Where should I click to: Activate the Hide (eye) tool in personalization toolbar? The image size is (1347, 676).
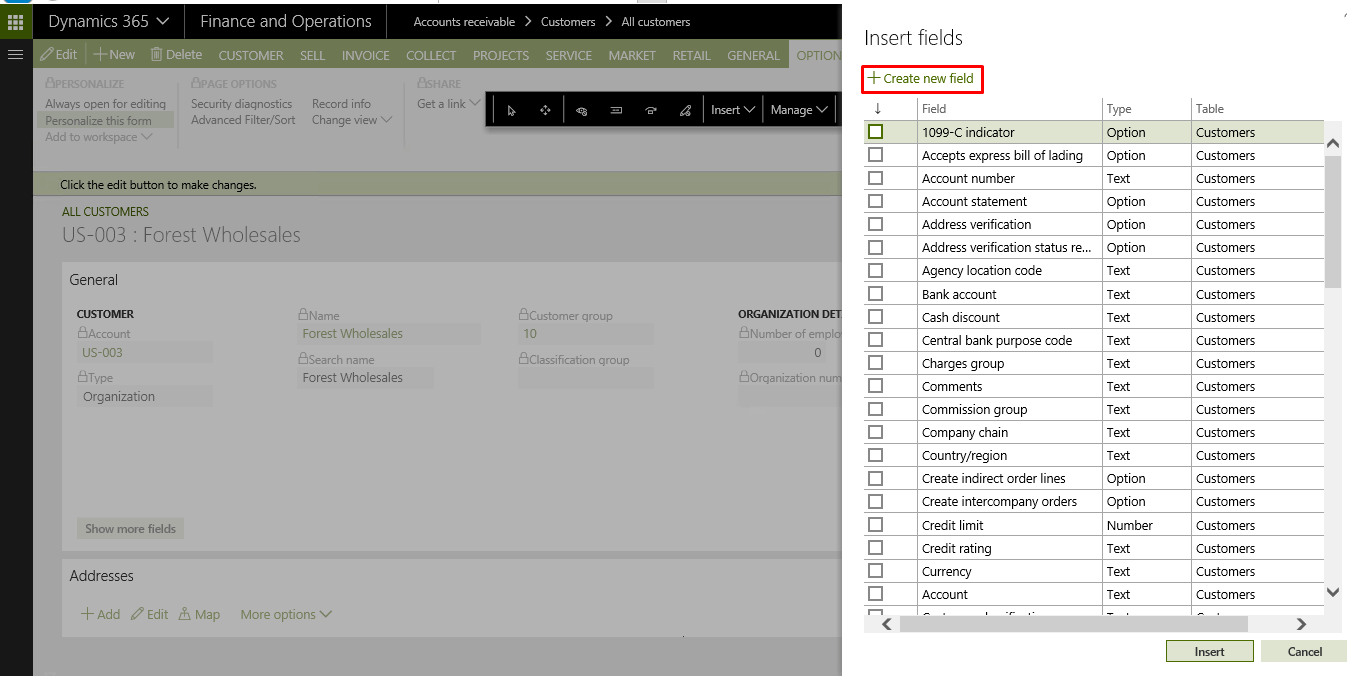point(582,110)
